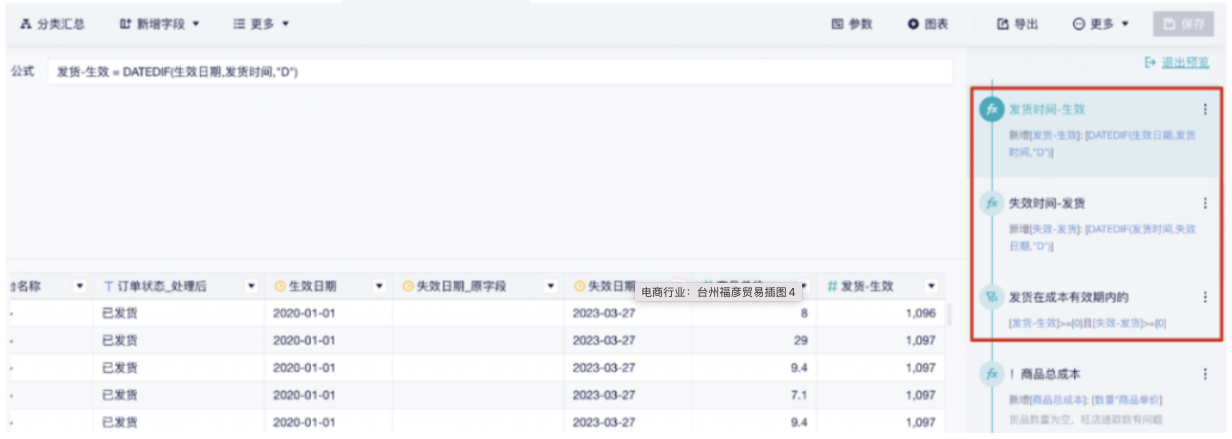Screen dimensions: 1232x439
Task: Select the 失效时间-发货 step icon
Action: (991, 203)
